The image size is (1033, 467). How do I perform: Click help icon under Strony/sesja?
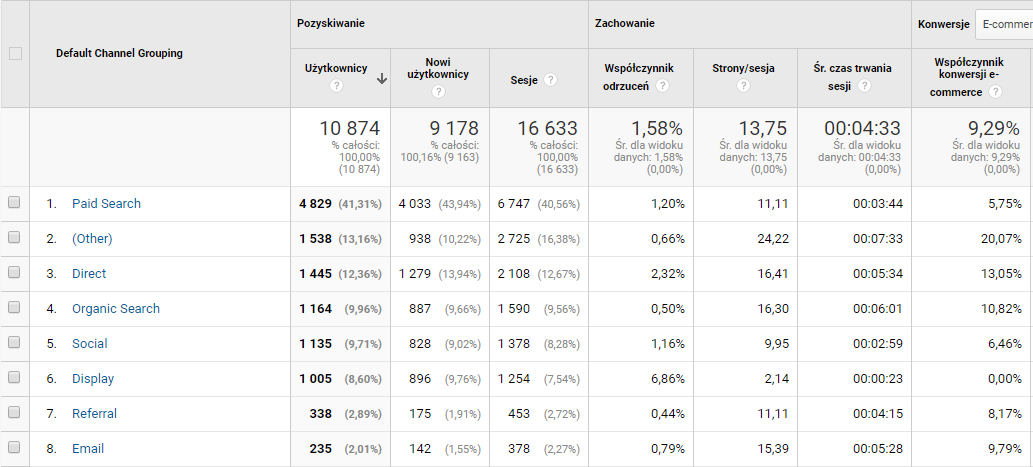tap(742, 86)
